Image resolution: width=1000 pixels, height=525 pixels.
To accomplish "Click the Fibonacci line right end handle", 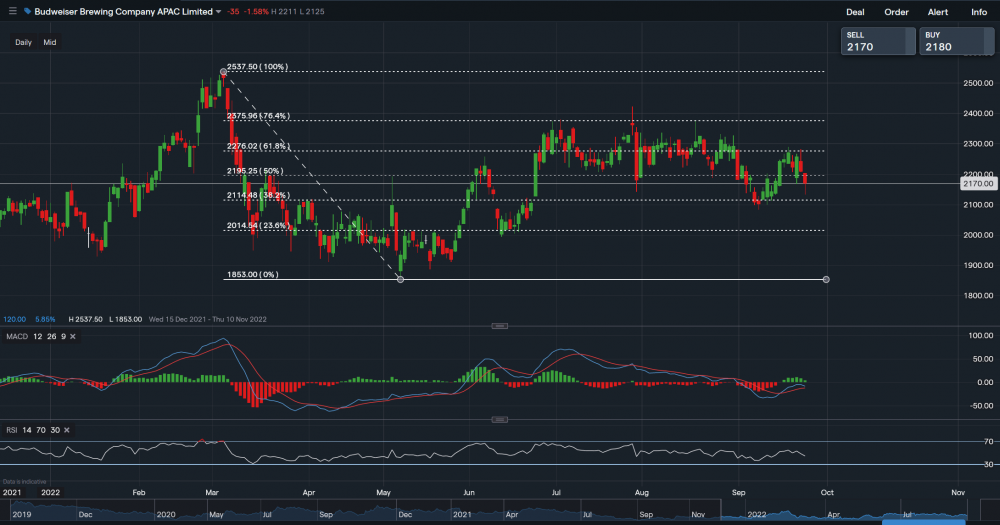I will [x=826, y=279].
